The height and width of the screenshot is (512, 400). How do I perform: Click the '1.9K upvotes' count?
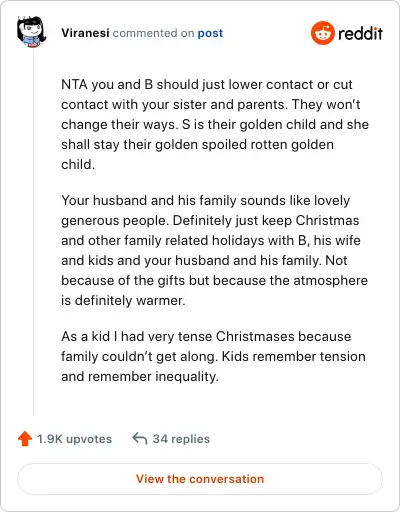pyautogui.click(x=74, y=439)
